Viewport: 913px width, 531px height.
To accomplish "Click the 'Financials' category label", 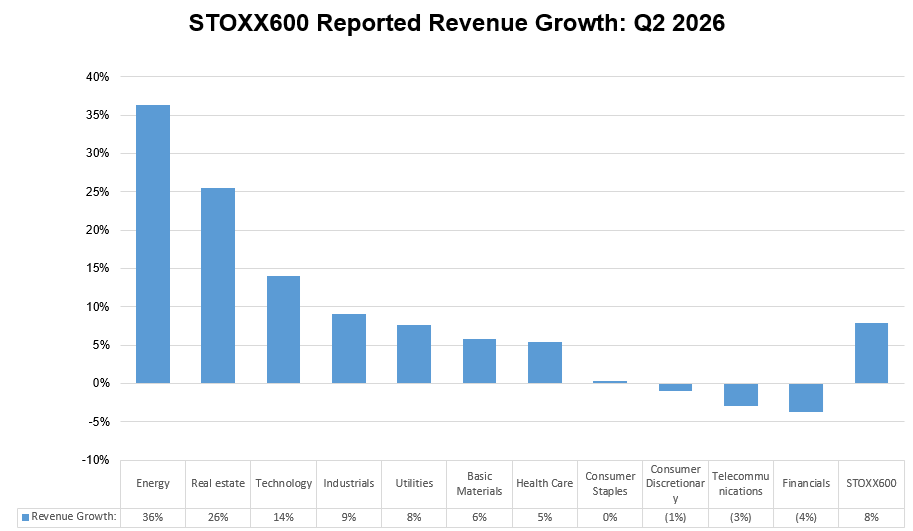I will coord(806,483).
